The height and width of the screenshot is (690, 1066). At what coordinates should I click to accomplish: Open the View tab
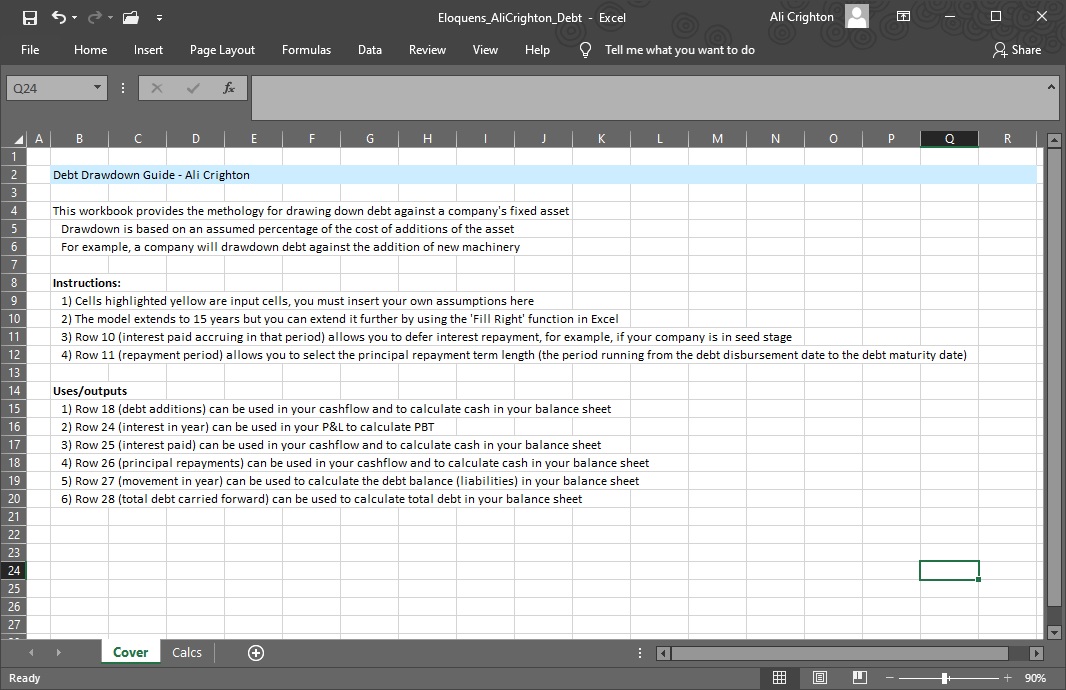coord(485,50)
